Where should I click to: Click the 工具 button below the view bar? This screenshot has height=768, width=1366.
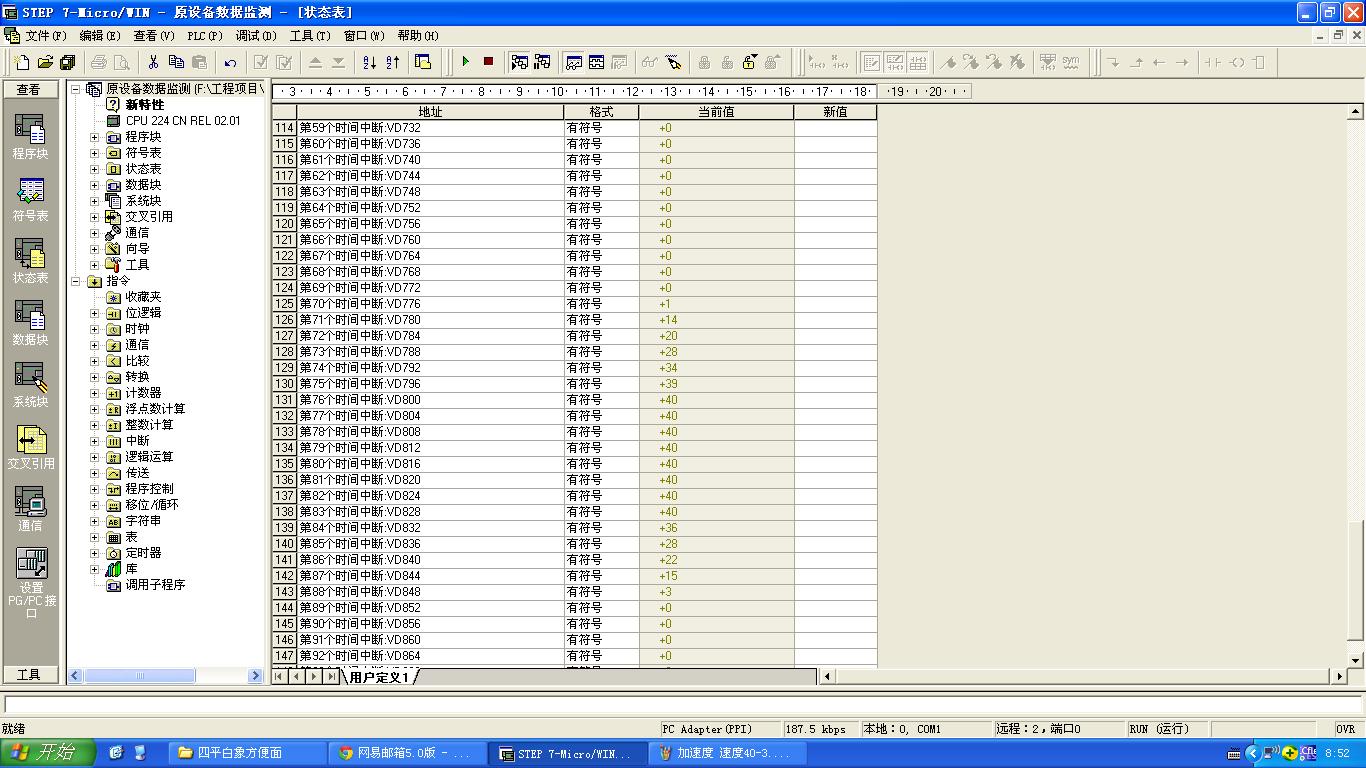pos(30,675)
